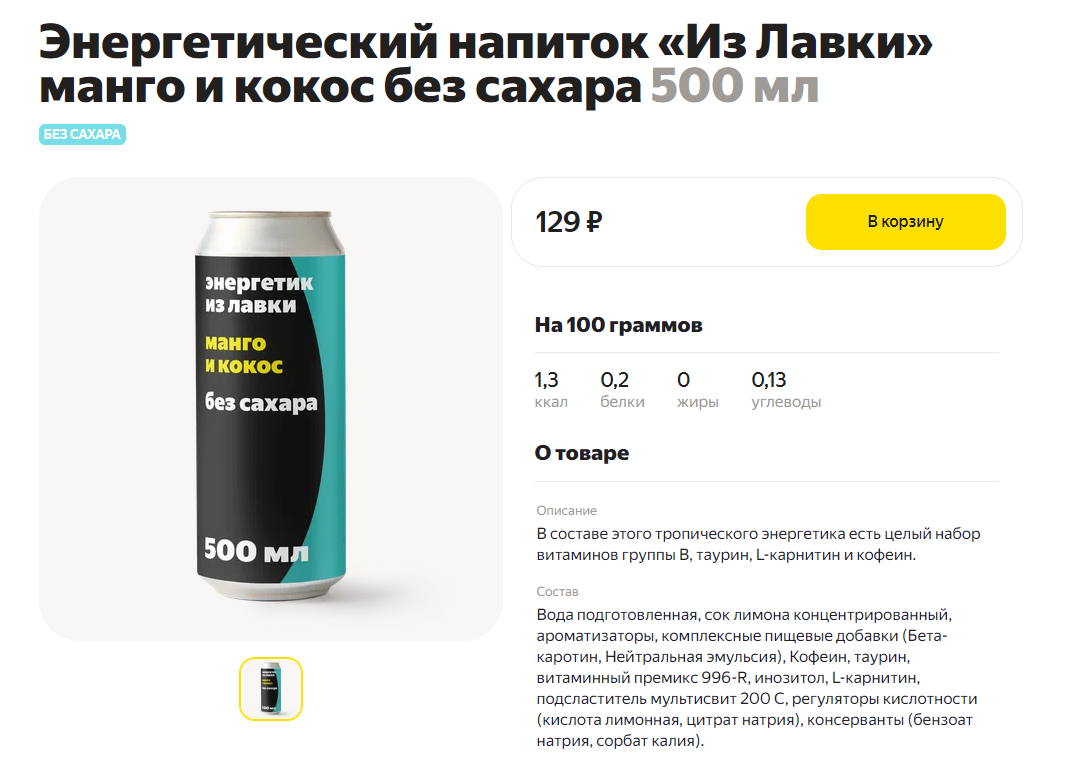The image size is (1071, 765).
Task: Click the манго и кокос text on the can
Action: pyautogui.click(x=243, y=354)
